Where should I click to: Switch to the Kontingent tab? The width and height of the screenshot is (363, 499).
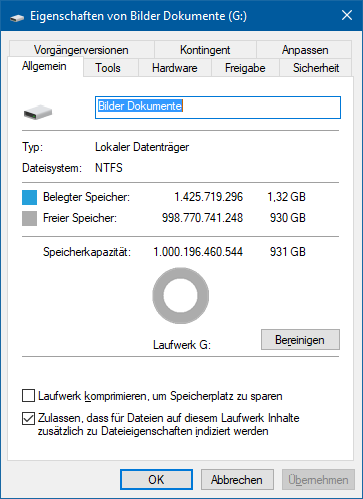click(205, 50)
